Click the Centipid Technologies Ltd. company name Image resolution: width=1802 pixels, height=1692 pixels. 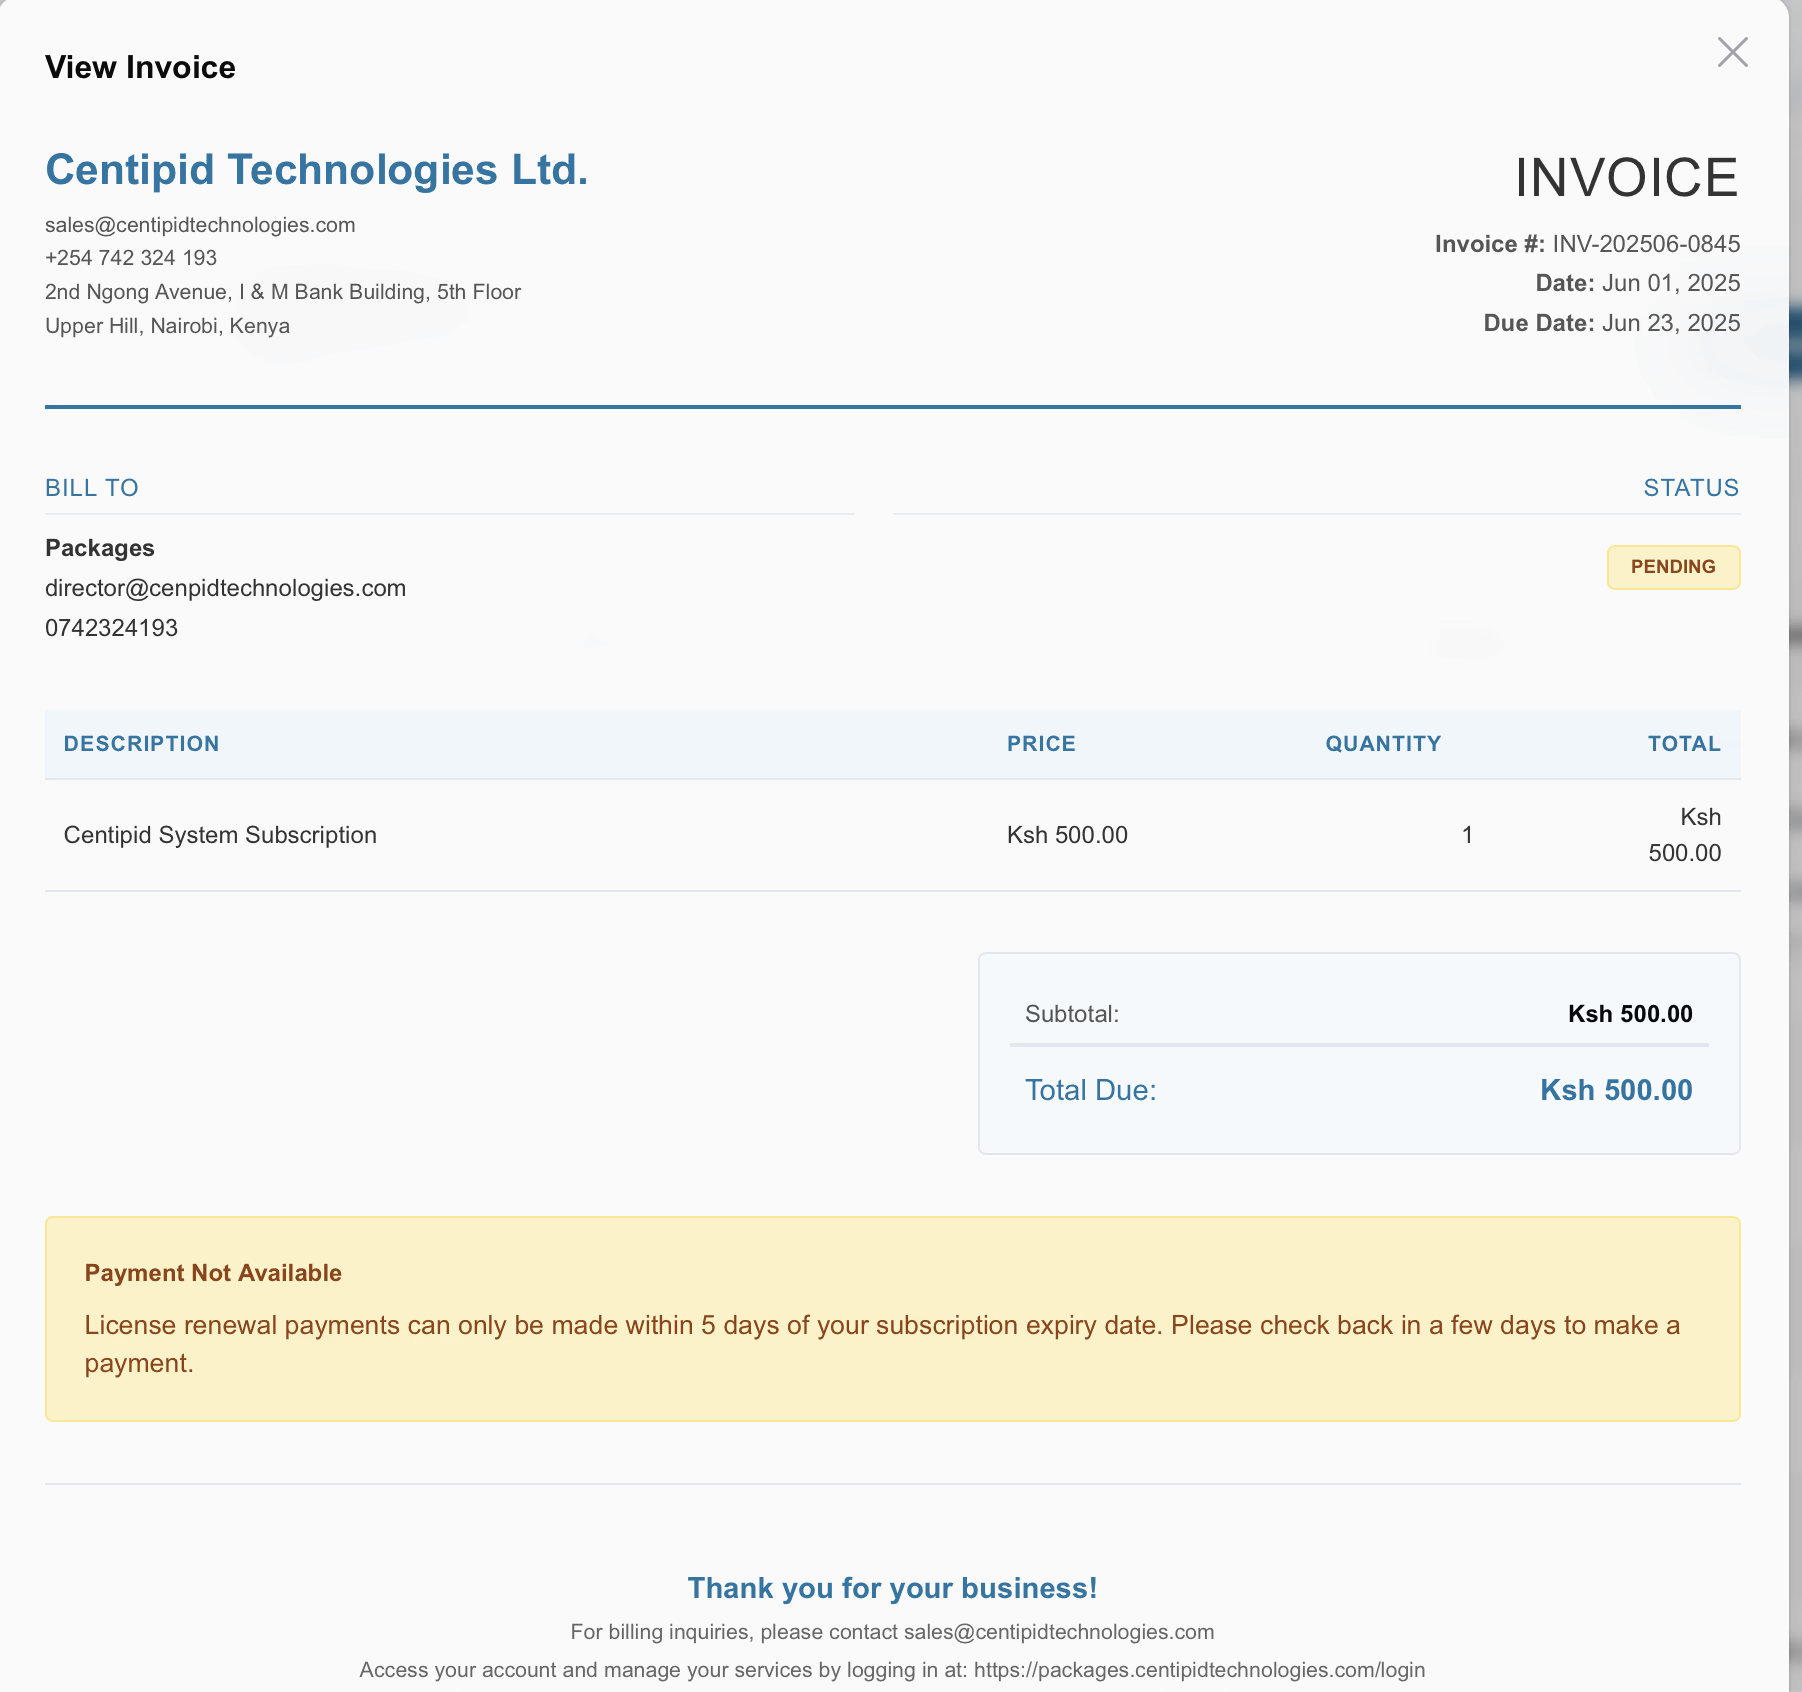316,170
